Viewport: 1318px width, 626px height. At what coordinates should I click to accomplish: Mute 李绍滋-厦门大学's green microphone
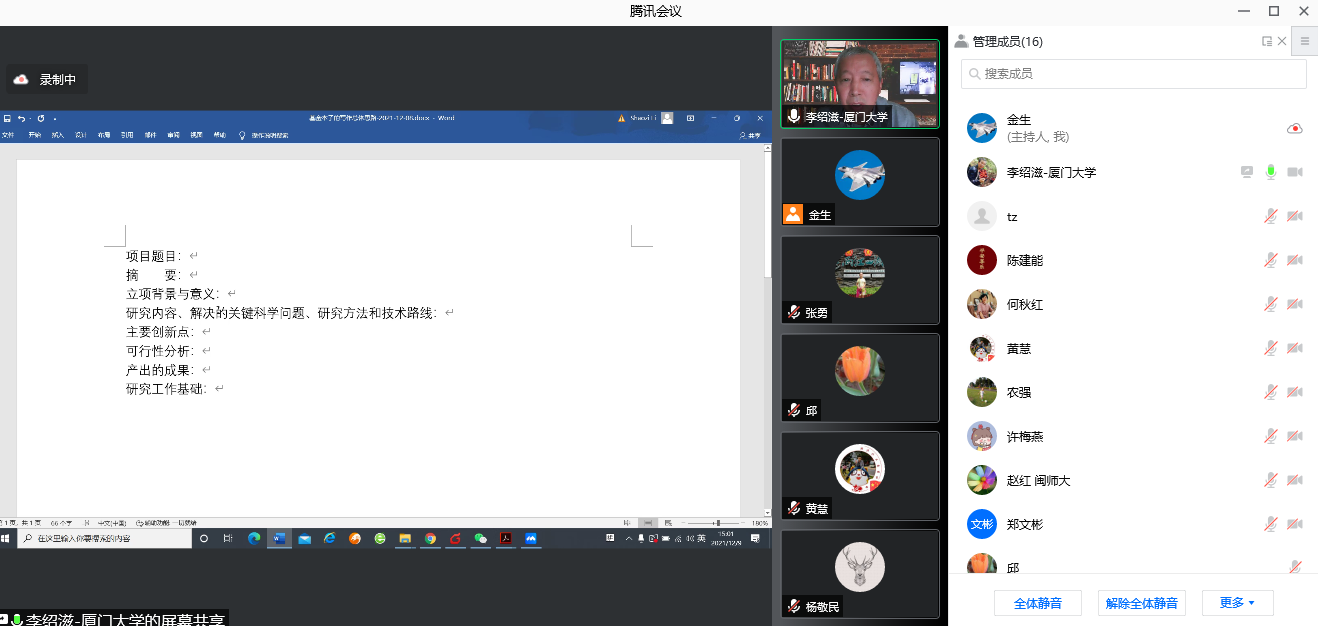pyautogui.click(x=1271, y=172)
